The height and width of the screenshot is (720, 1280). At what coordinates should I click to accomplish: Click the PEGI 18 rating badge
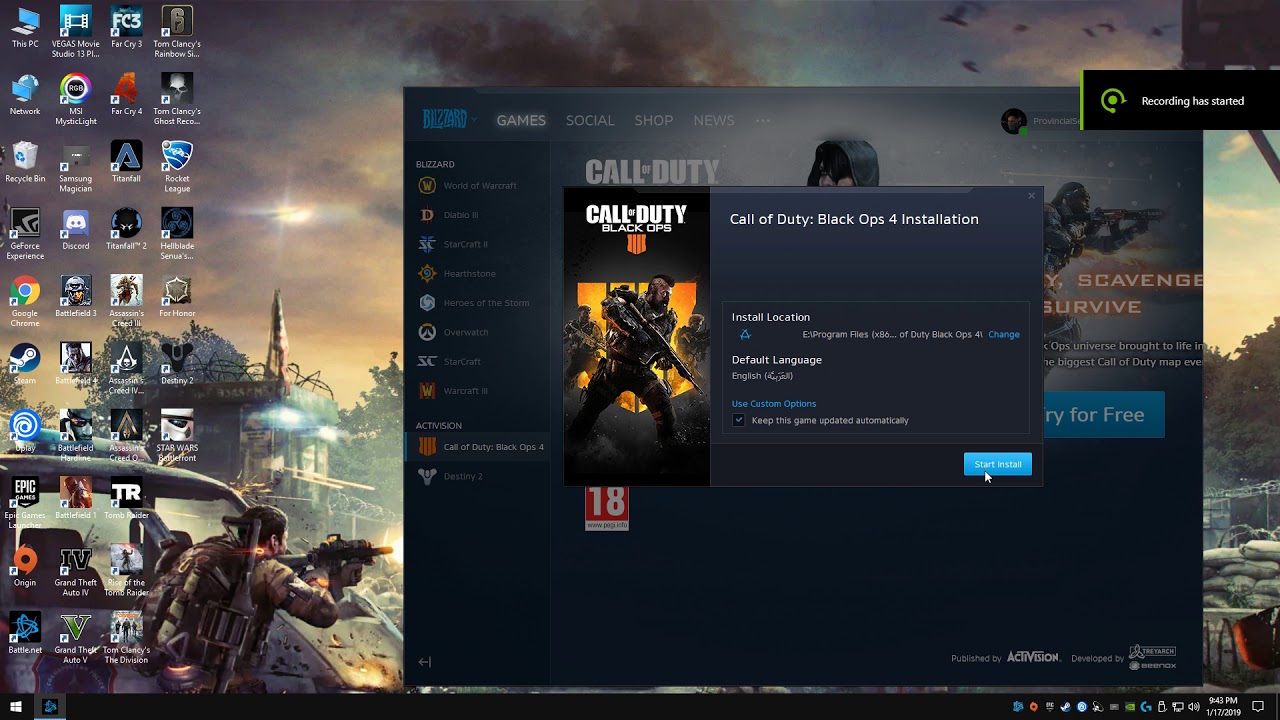click(607, 508)
